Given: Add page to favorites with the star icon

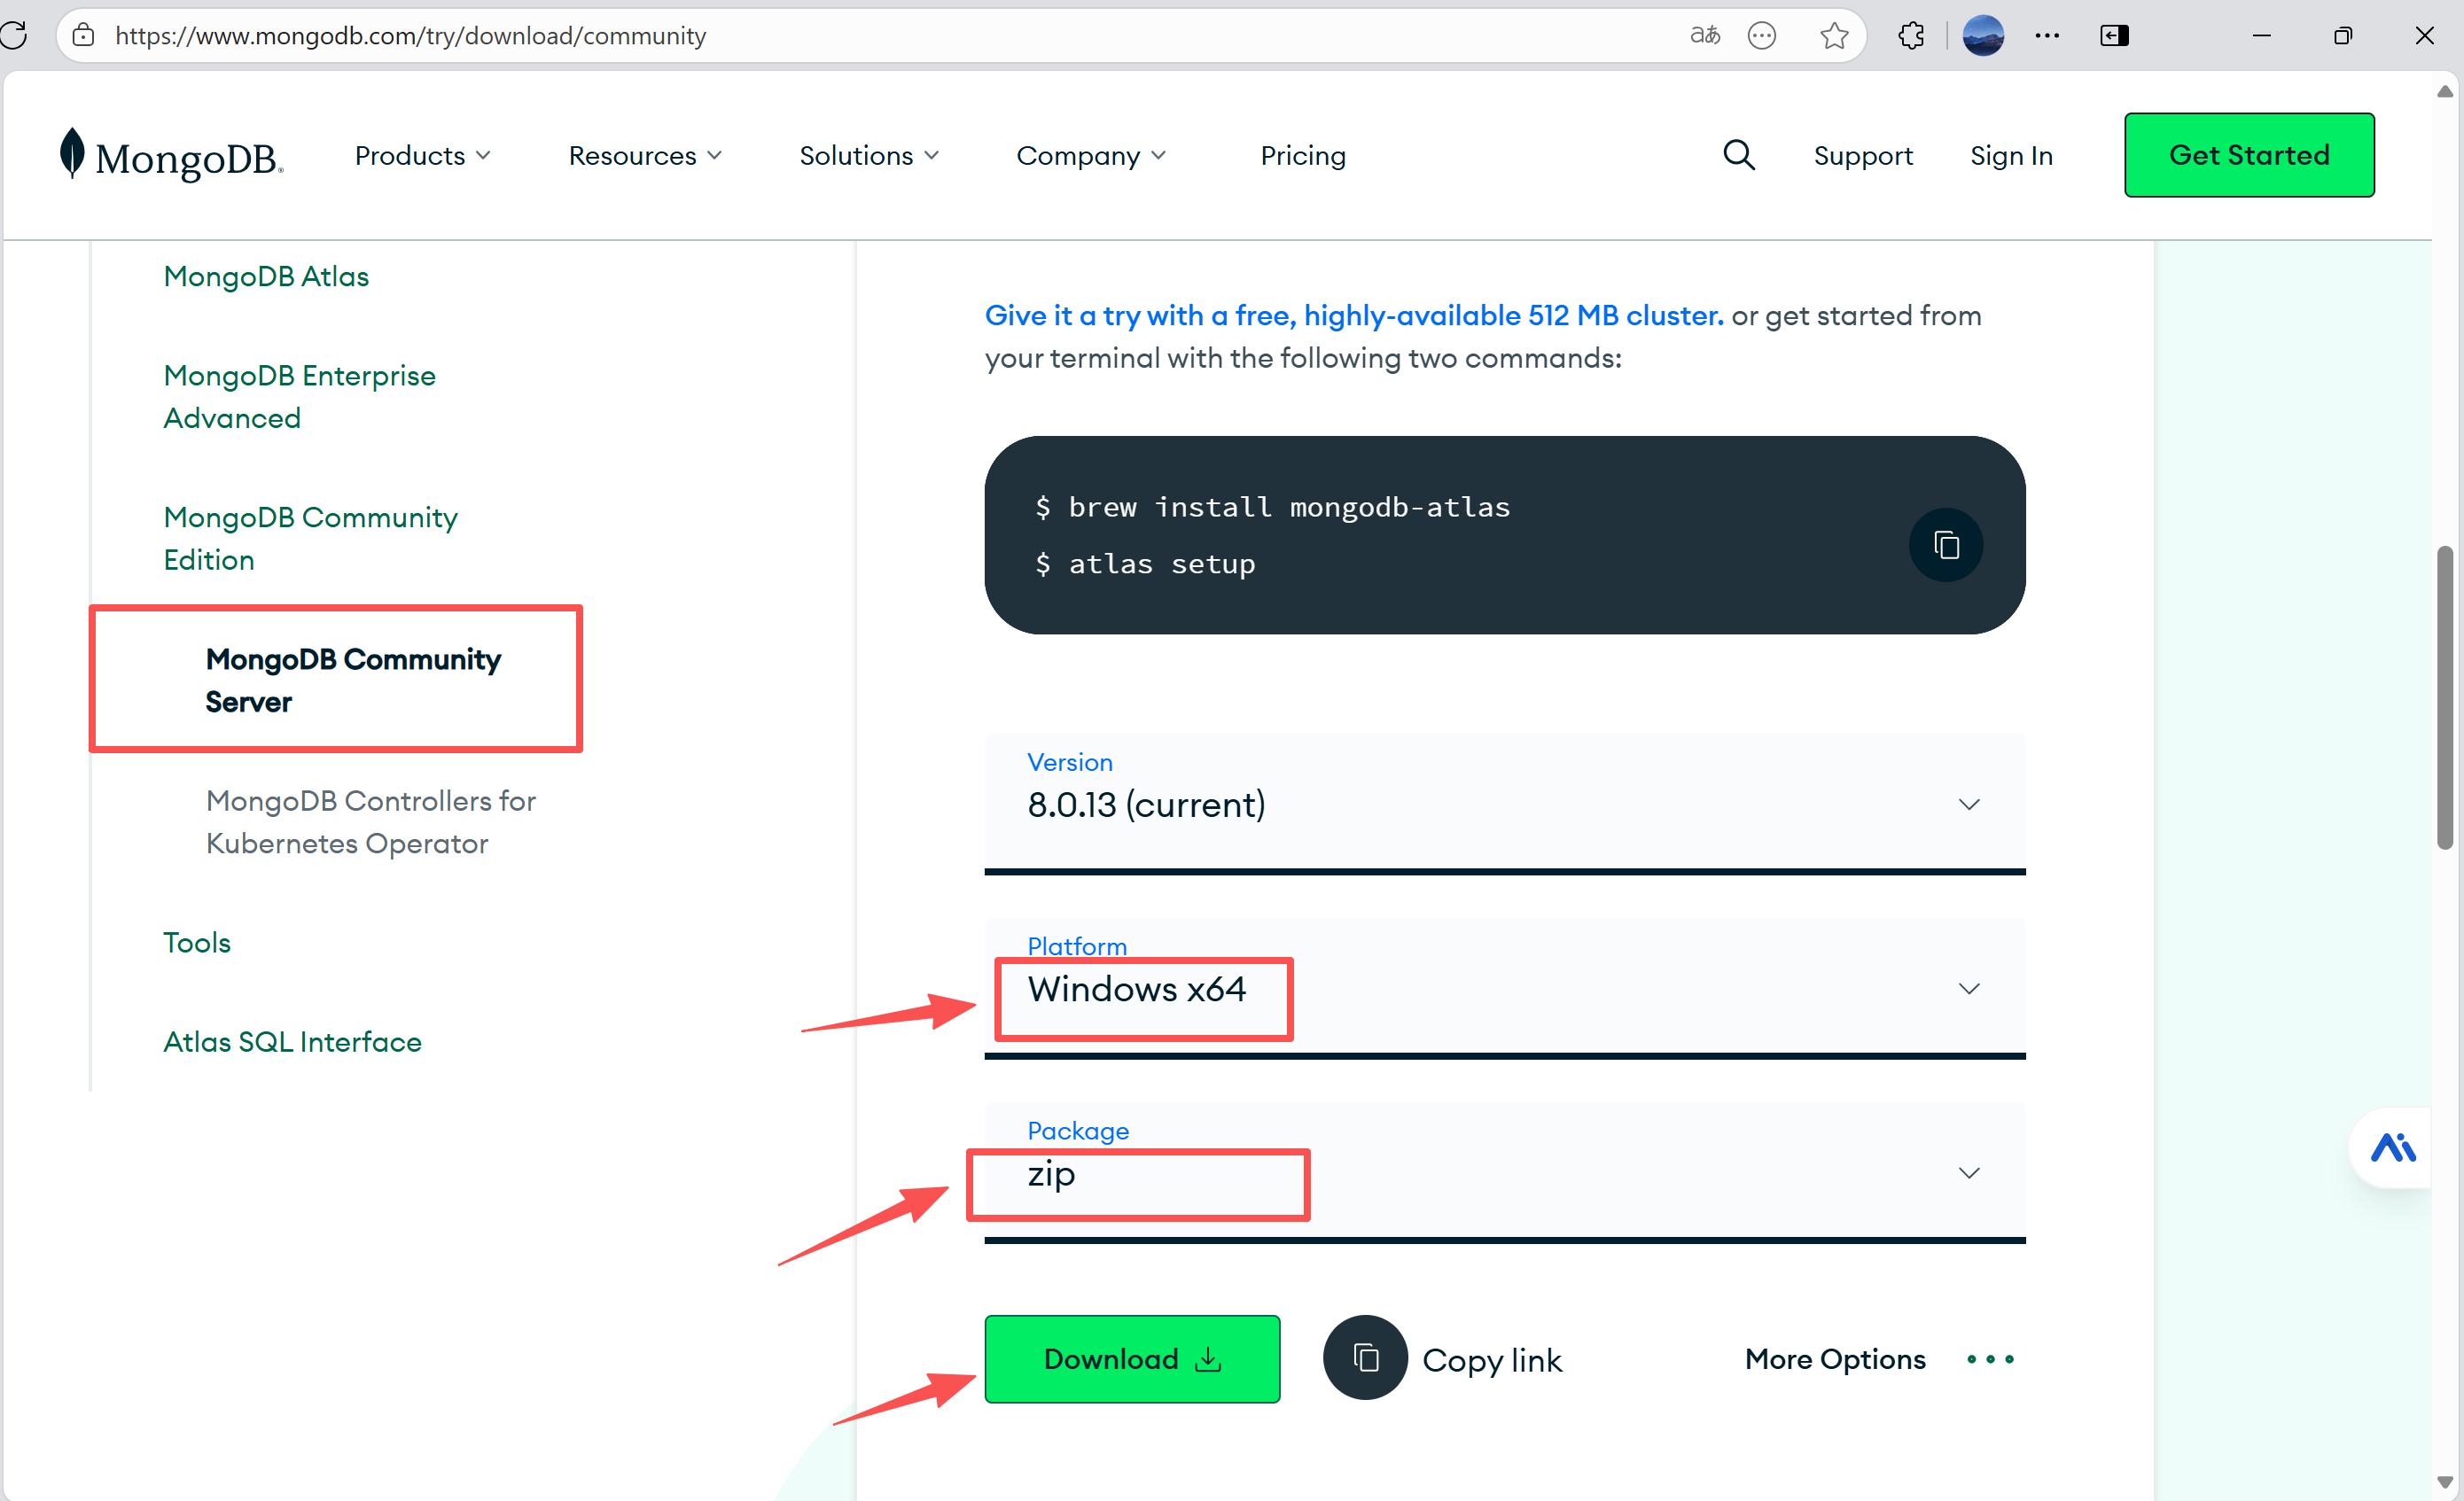Looking at the screenshot, I should click(x=1833, y=36).
